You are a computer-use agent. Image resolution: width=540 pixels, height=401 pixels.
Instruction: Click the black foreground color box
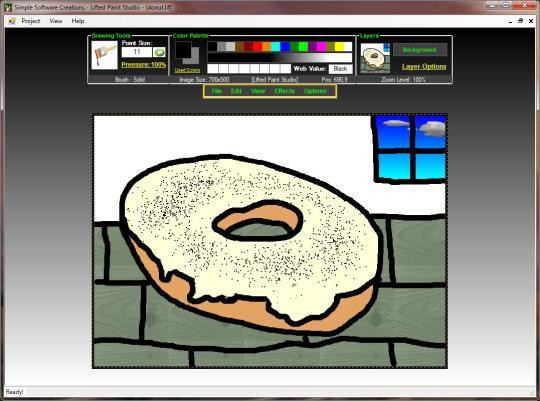coord(183,50)
